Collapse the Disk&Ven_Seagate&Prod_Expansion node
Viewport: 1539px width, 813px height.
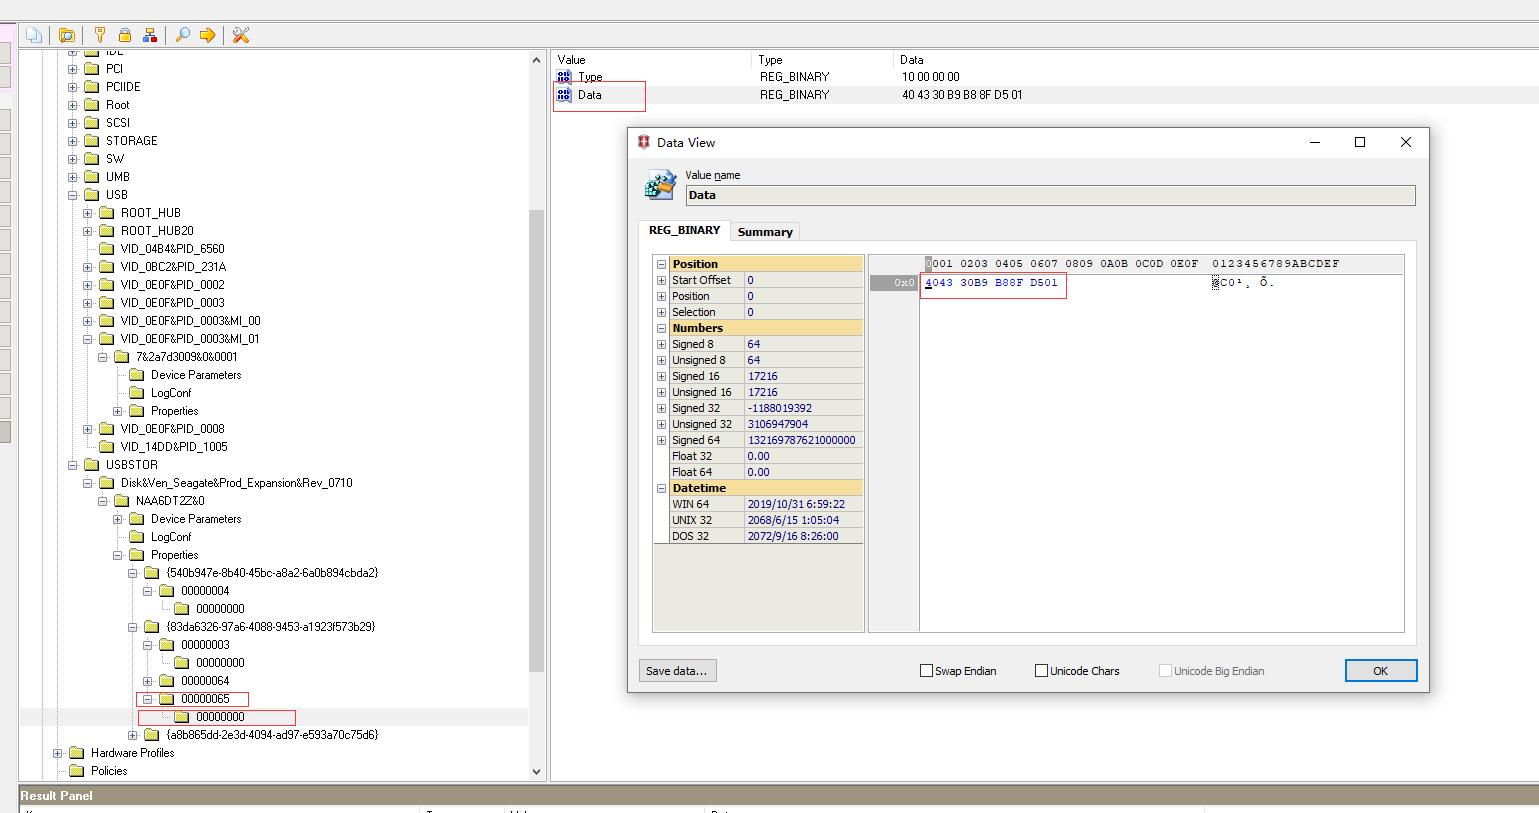(87, 483)
